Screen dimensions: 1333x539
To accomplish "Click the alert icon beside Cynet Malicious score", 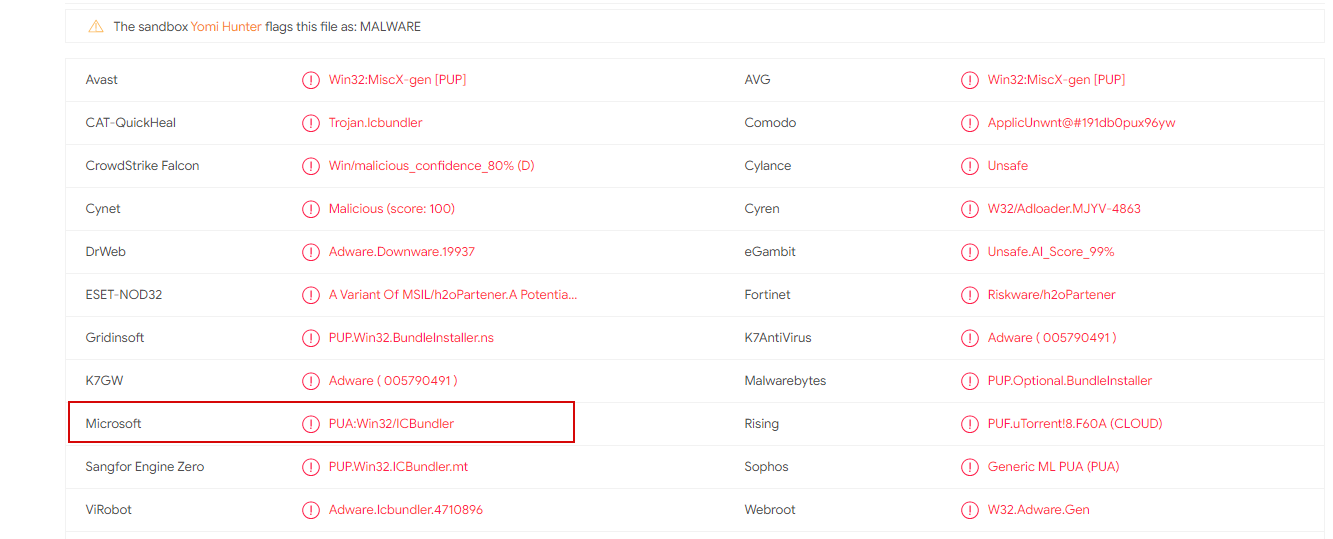I will click(x=311, y=209).
